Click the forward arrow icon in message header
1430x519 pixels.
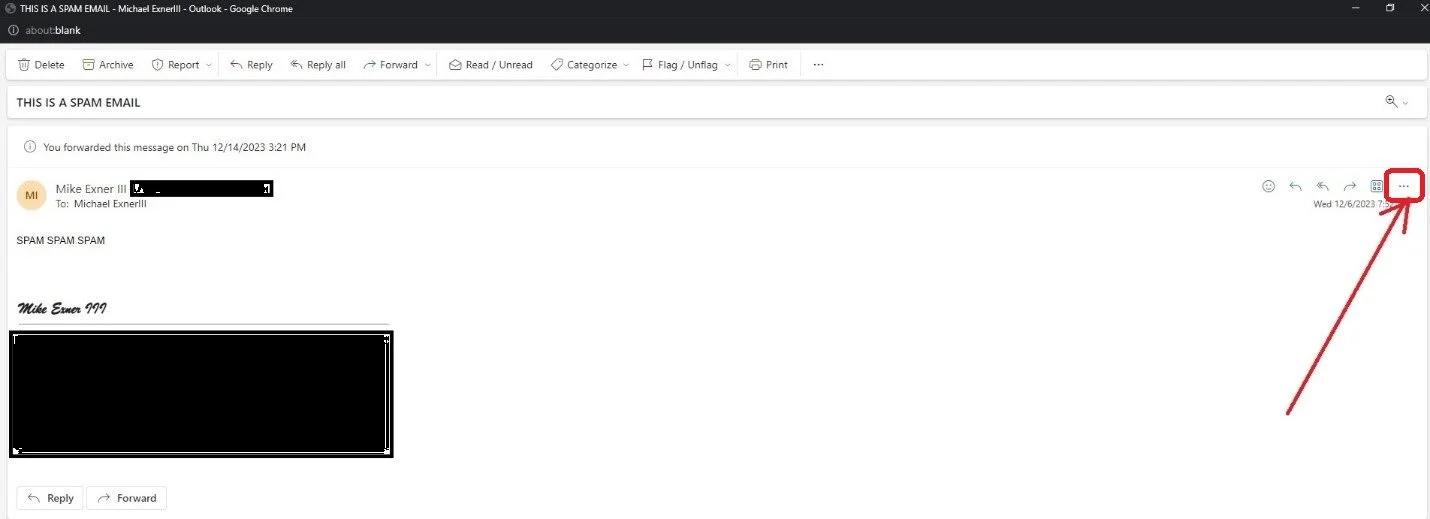tap(1349, 186)
